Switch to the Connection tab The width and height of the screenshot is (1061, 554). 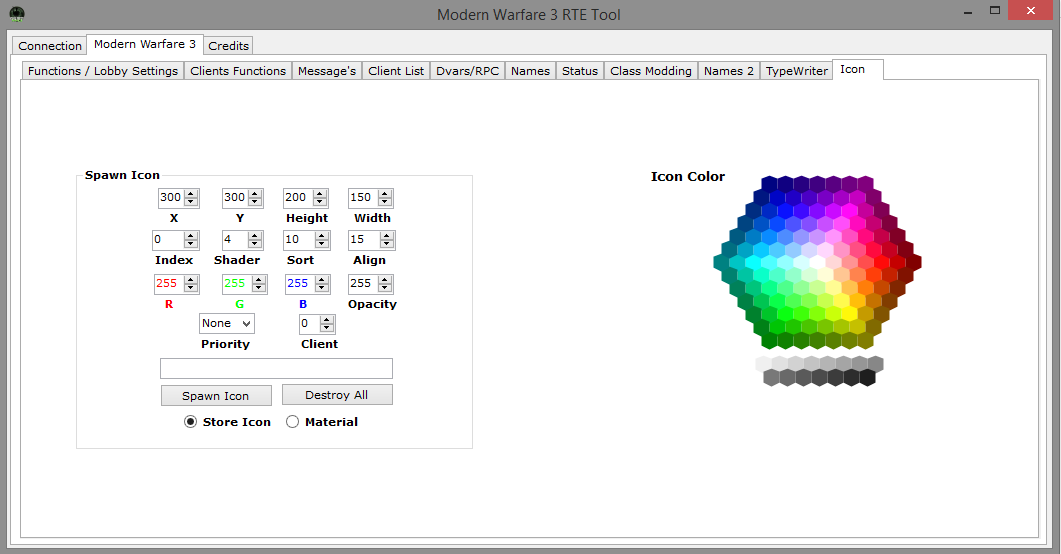pyautogui.click(x=50, y=46)
